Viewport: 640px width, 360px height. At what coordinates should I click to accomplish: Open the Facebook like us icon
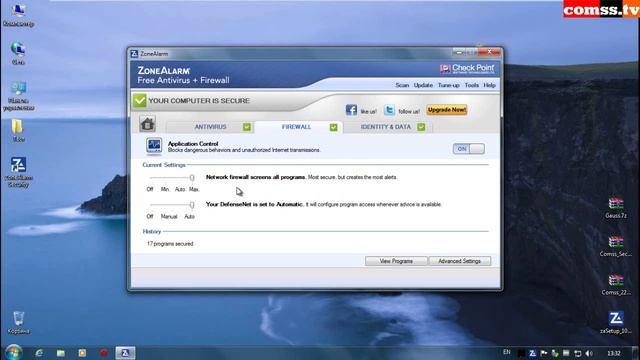[x=351, y=110]
